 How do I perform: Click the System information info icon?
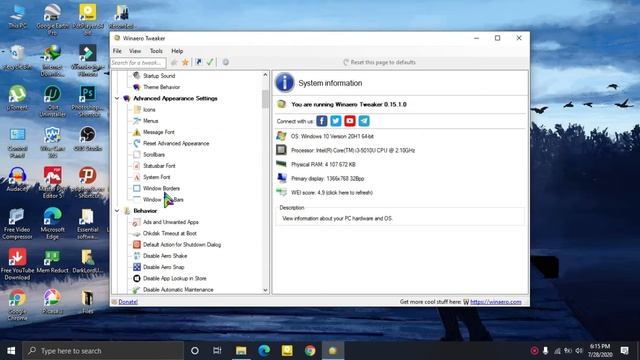(x=284, y=82)
